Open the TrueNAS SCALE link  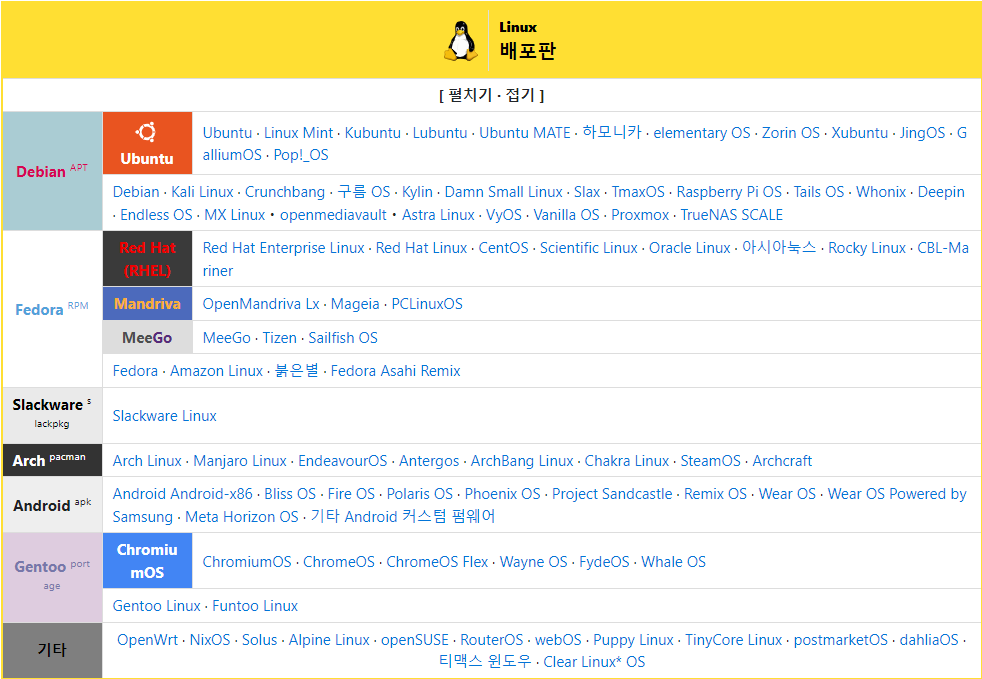point(731,215)
